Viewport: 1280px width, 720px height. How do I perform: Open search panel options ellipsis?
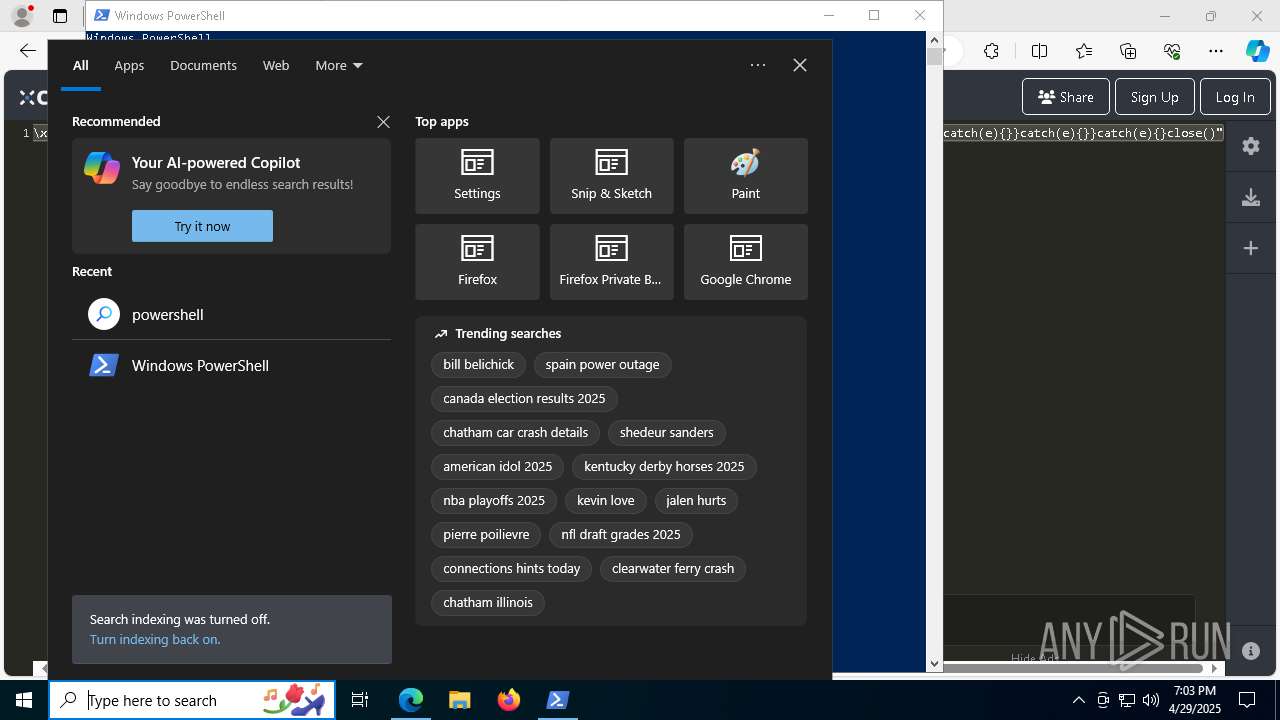tap(758, 65)
